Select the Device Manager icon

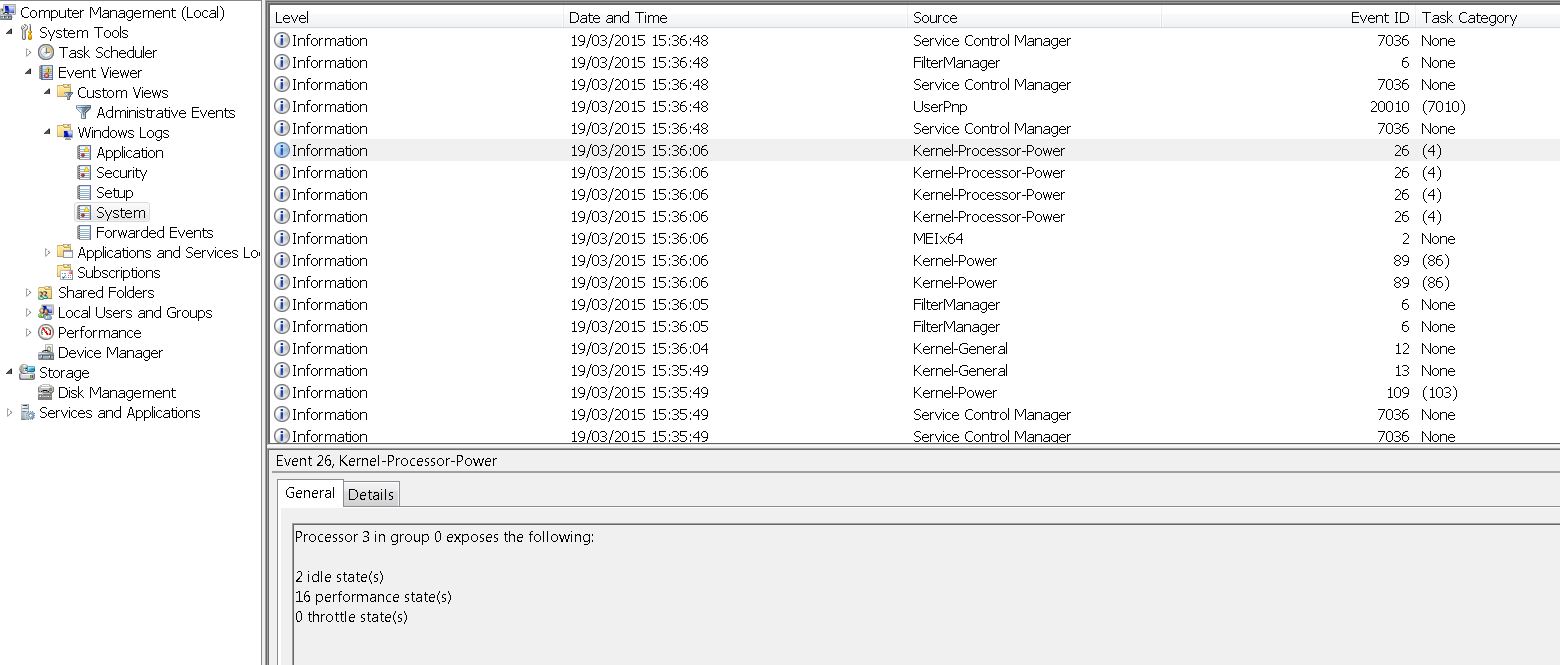(46, 352)
